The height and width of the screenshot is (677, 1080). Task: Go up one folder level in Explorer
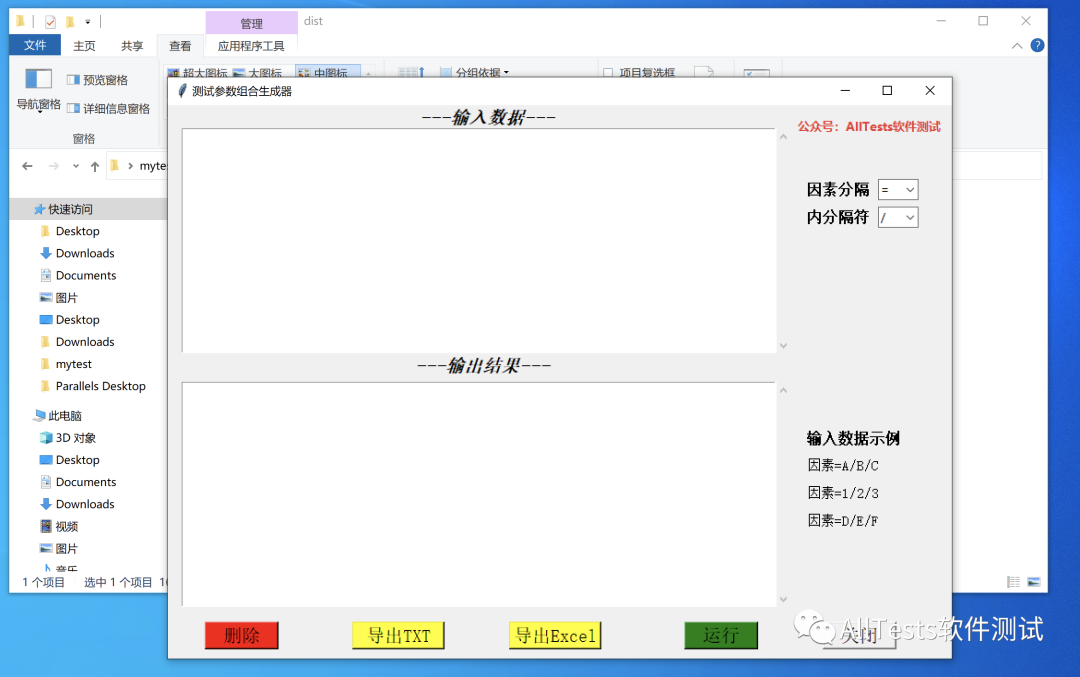click(95, 166)
